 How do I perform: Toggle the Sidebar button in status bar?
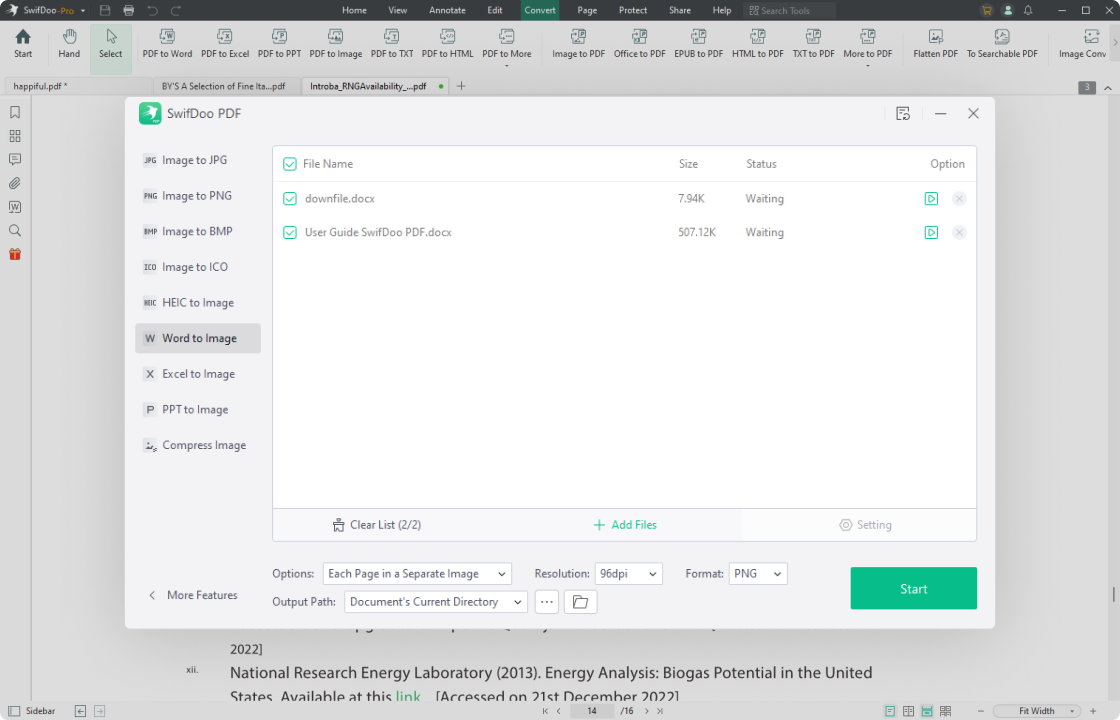(x=31, y=711)
